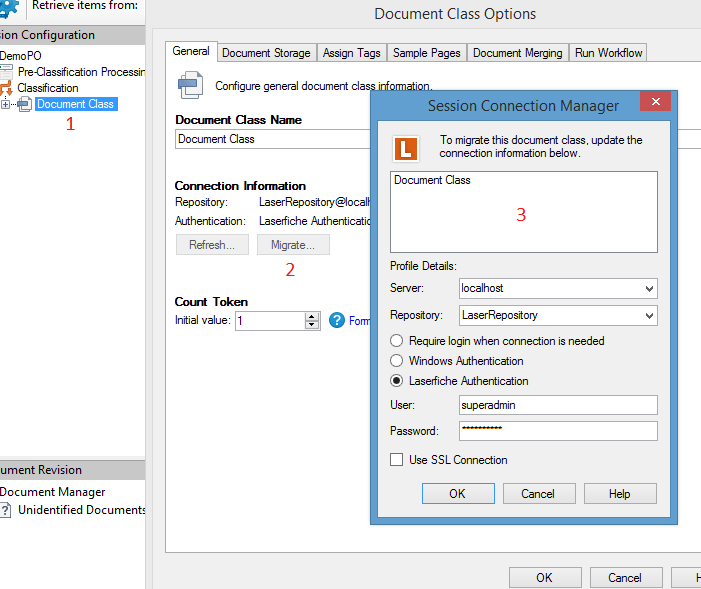Click the Document Revision panel header
Screen dimensions: 701x589
pyautogui.click(x=72, y=470)
